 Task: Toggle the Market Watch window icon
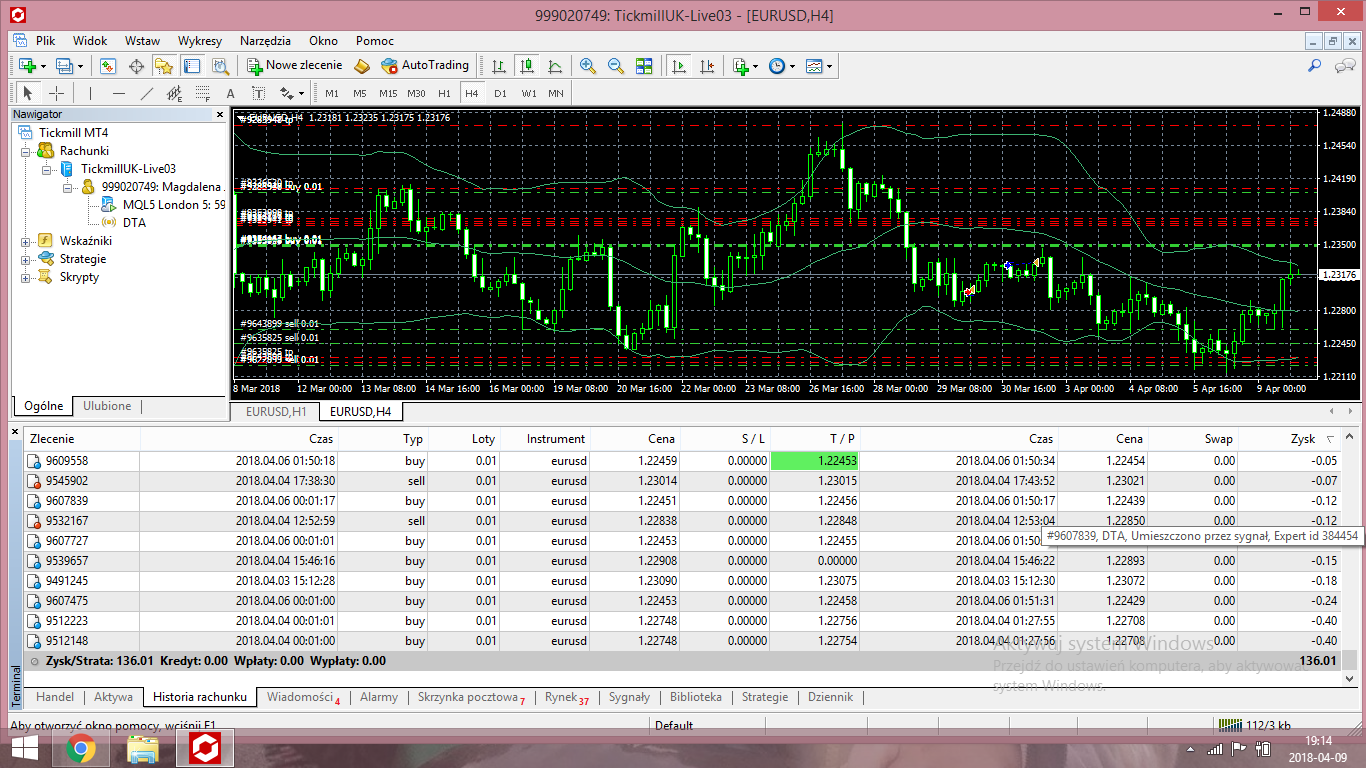coord(108,66)
